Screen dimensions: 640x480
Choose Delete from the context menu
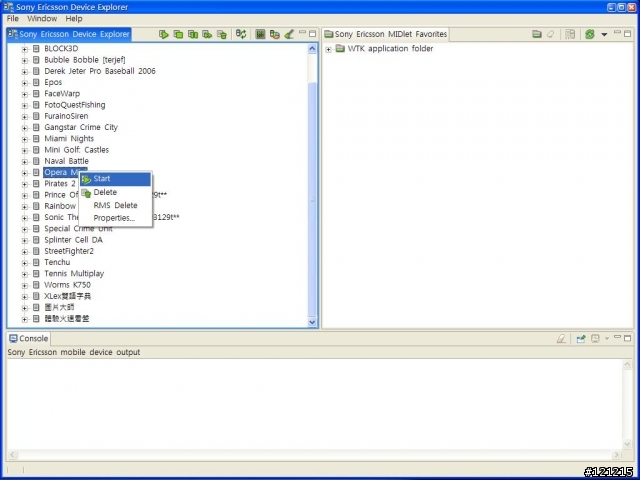point(116,192)
